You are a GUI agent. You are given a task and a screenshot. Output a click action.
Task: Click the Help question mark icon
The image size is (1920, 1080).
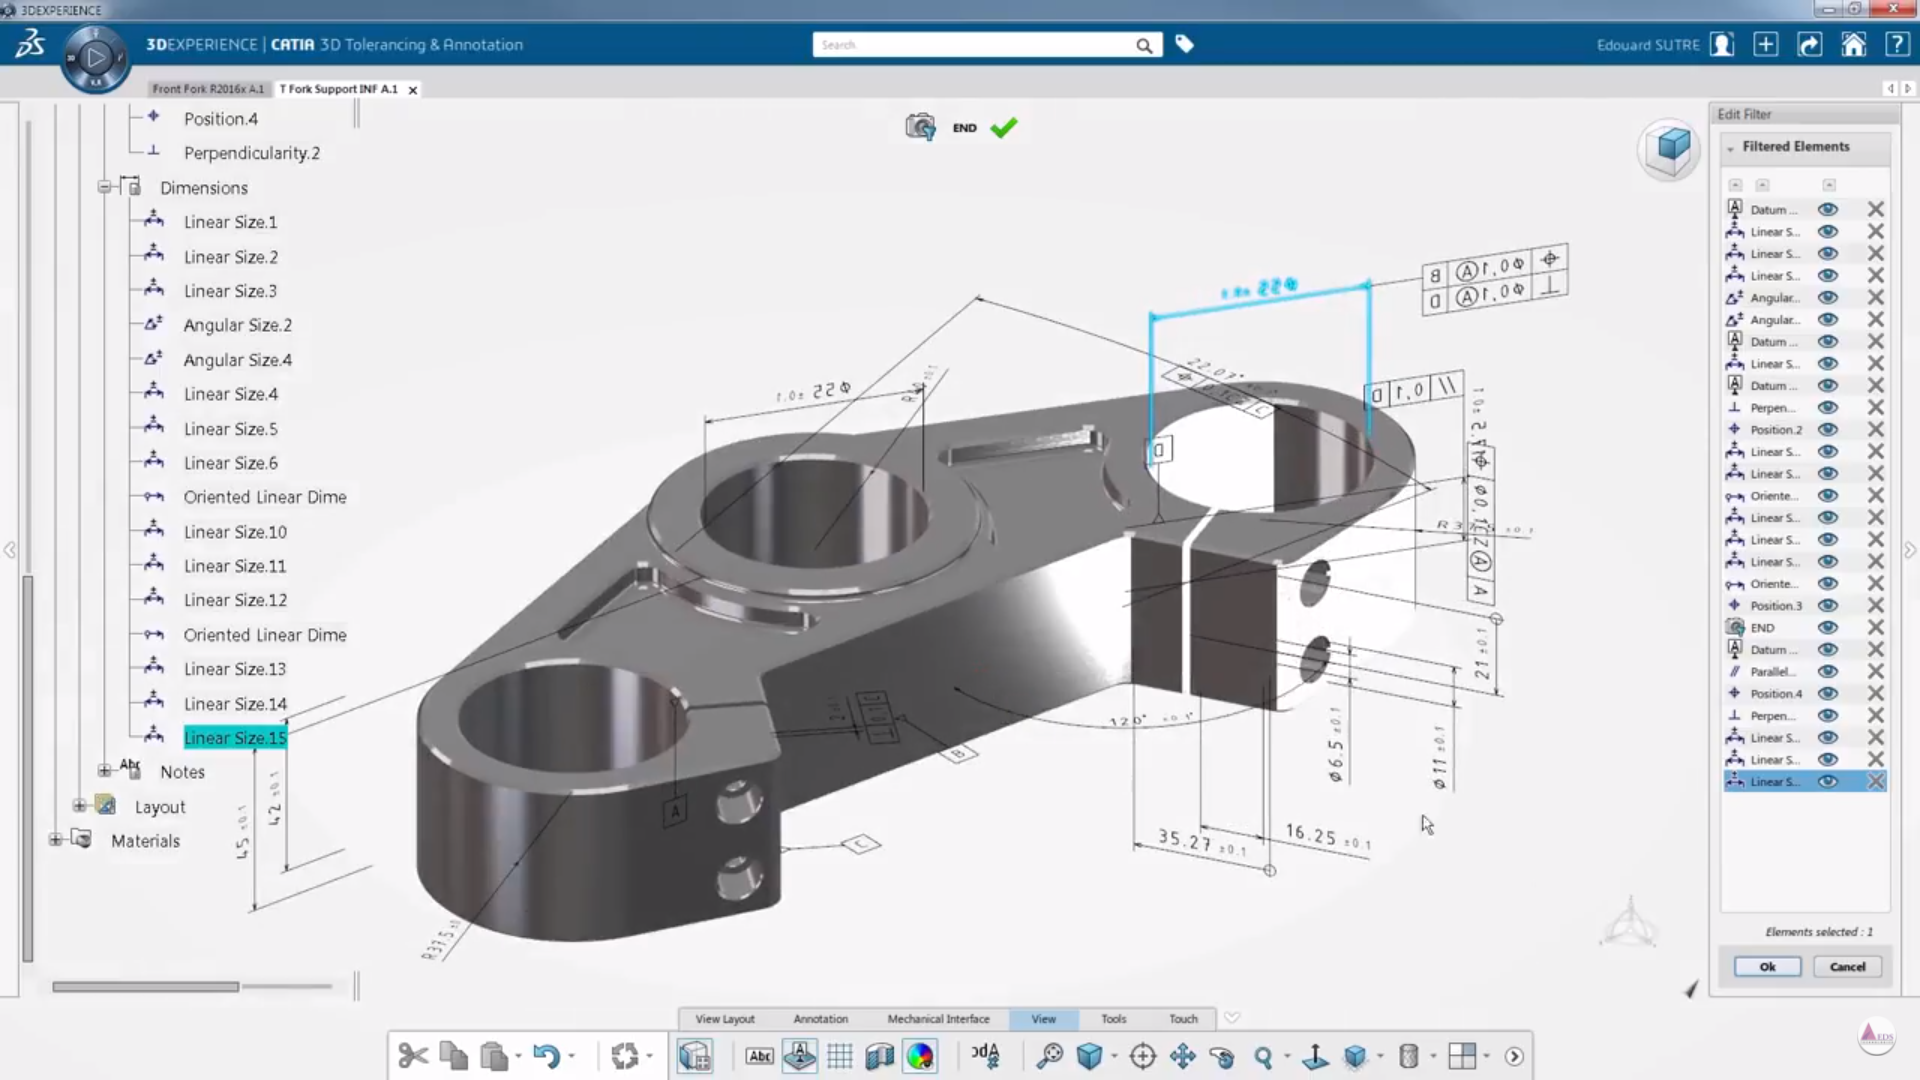[x=1897, y=44]
